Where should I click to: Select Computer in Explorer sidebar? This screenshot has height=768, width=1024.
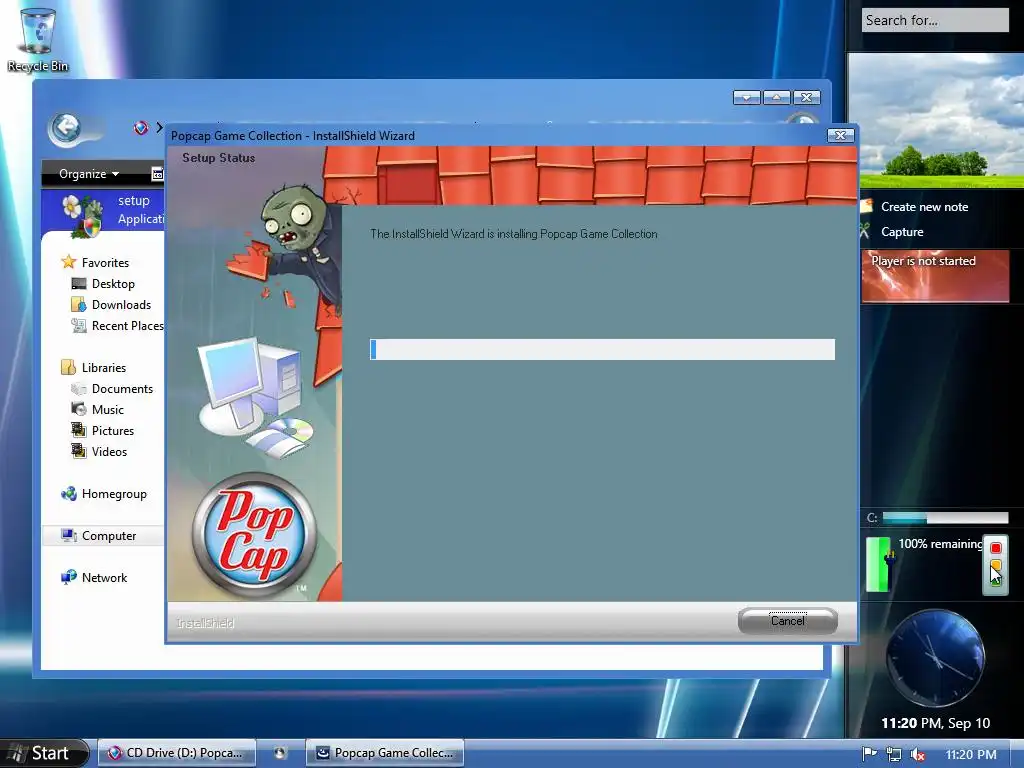pos(108,536)
